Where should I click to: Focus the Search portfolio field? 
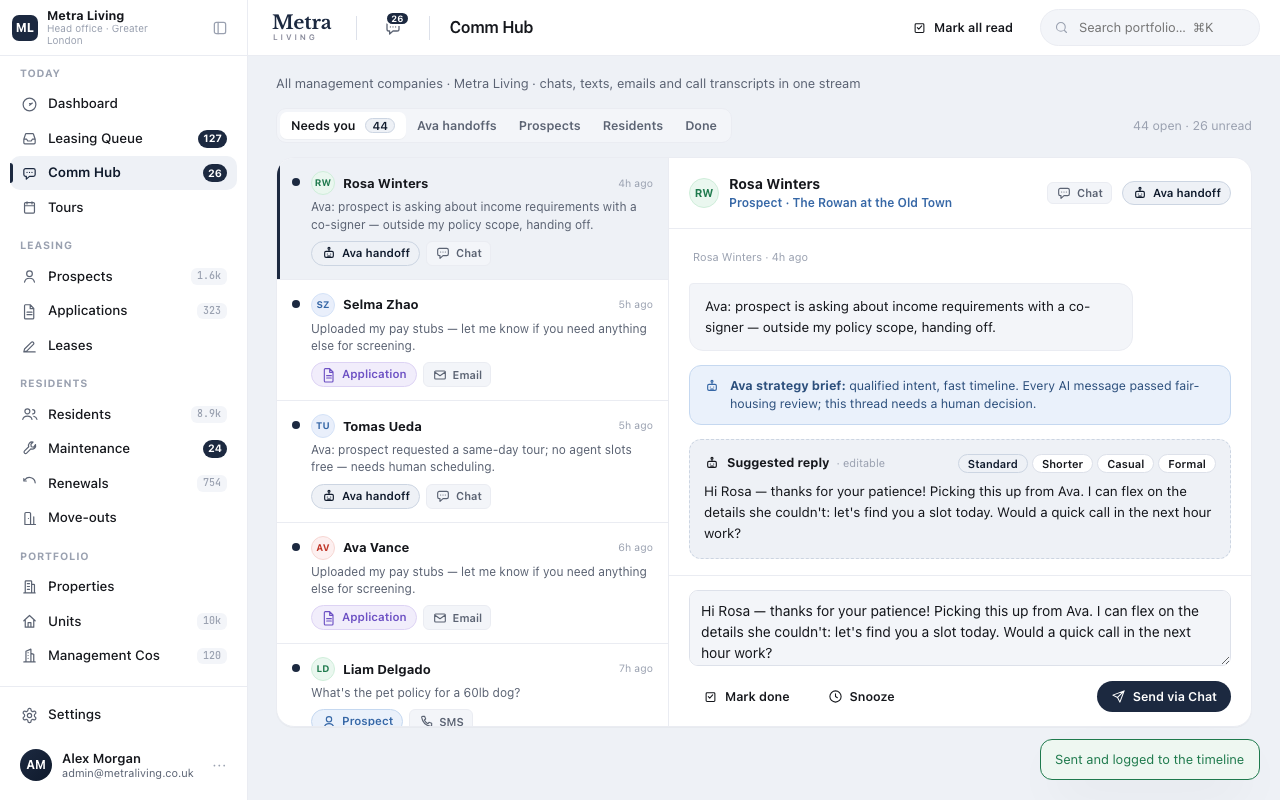[1150, 28]
